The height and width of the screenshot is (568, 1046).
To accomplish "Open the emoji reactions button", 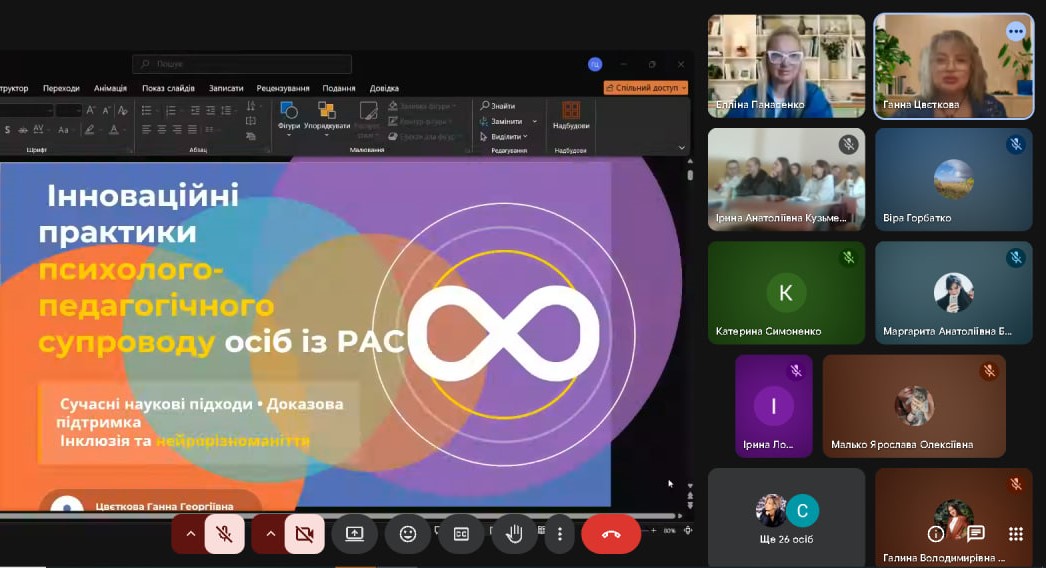I will pos(408,534).
